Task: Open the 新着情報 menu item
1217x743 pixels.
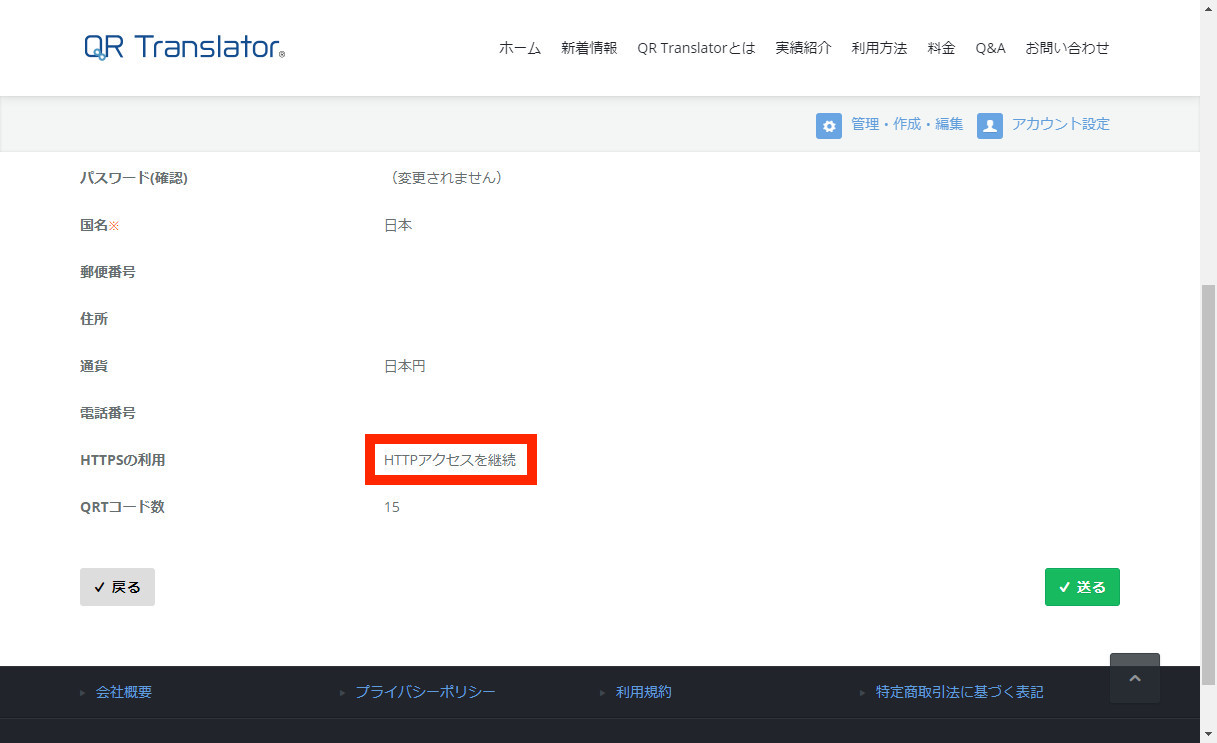Action: [589, 48]
